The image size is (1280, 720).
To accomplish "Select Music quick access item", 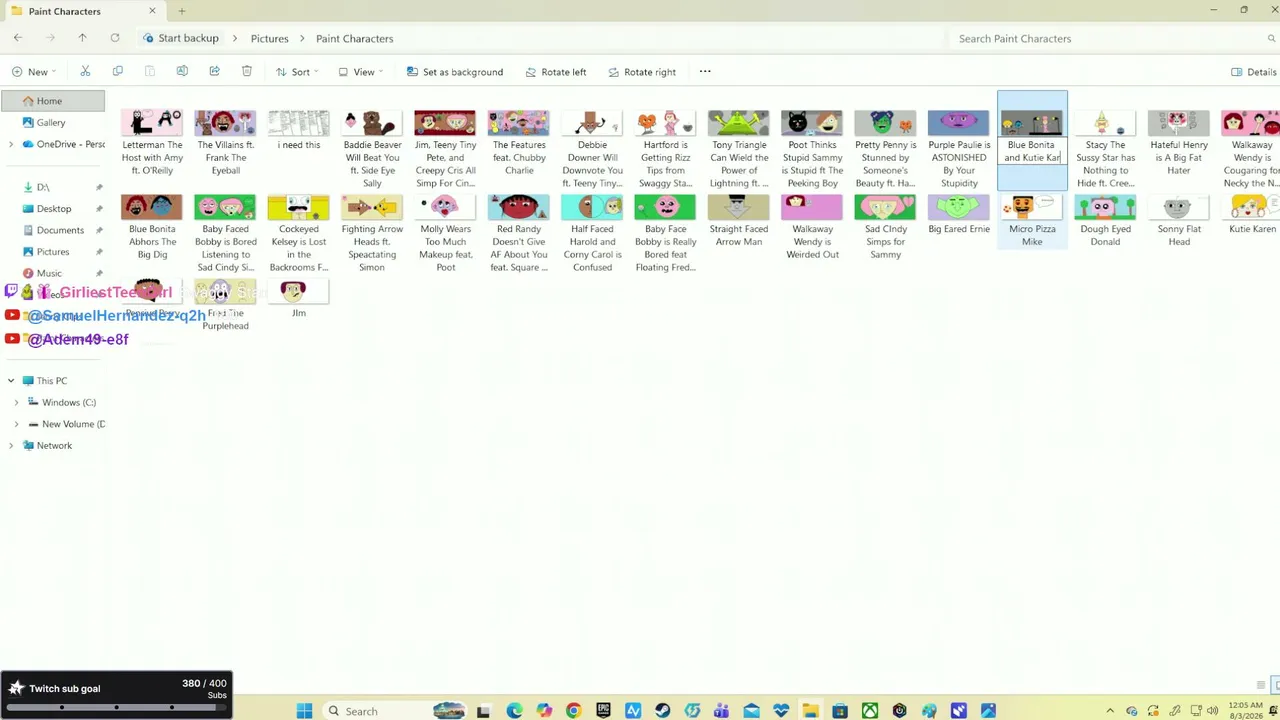I will pyautogui.click(x=49, y=273).
